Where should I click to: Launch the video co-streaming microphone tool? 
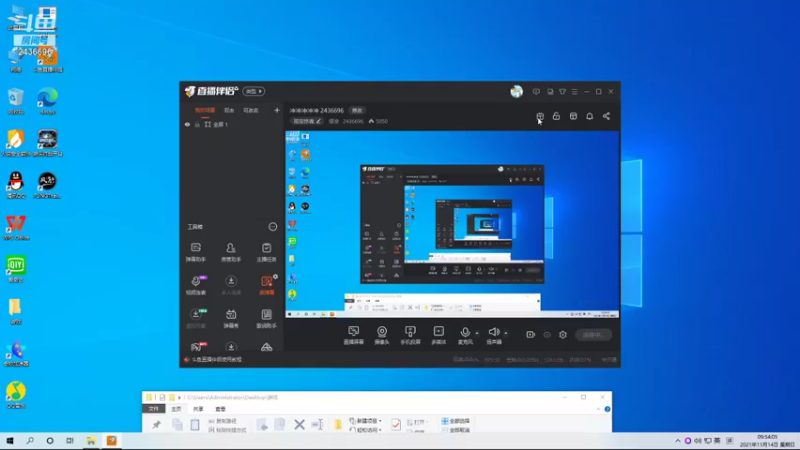point(196,285)
